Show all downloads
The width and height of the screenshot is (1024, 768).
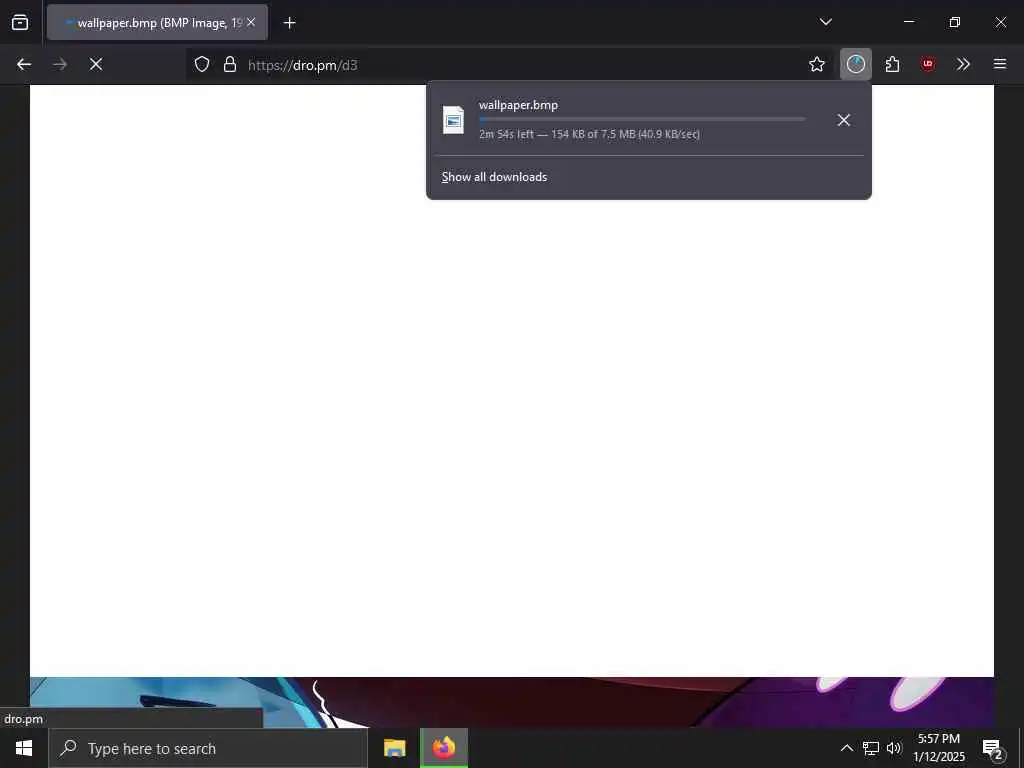pos(494,177)
